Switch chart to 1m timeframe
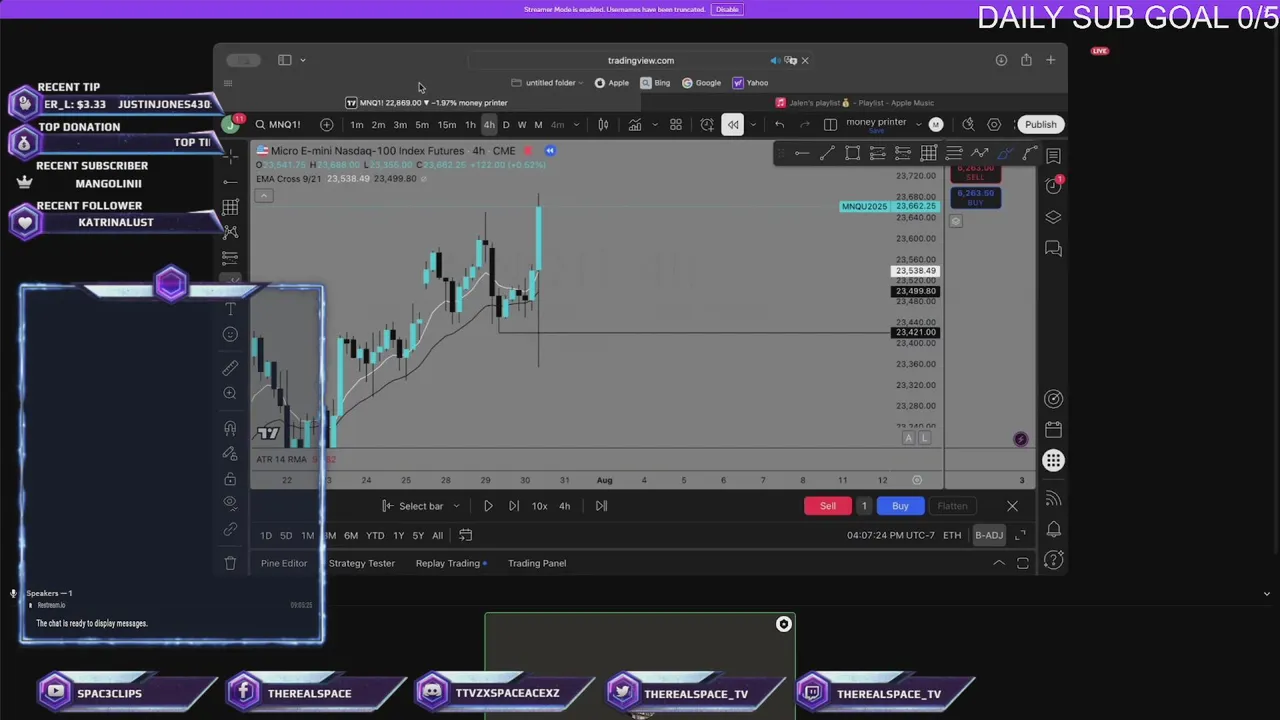Viewport: 1280px width, 720px height. pyautogui.click(x=356, y=125)
